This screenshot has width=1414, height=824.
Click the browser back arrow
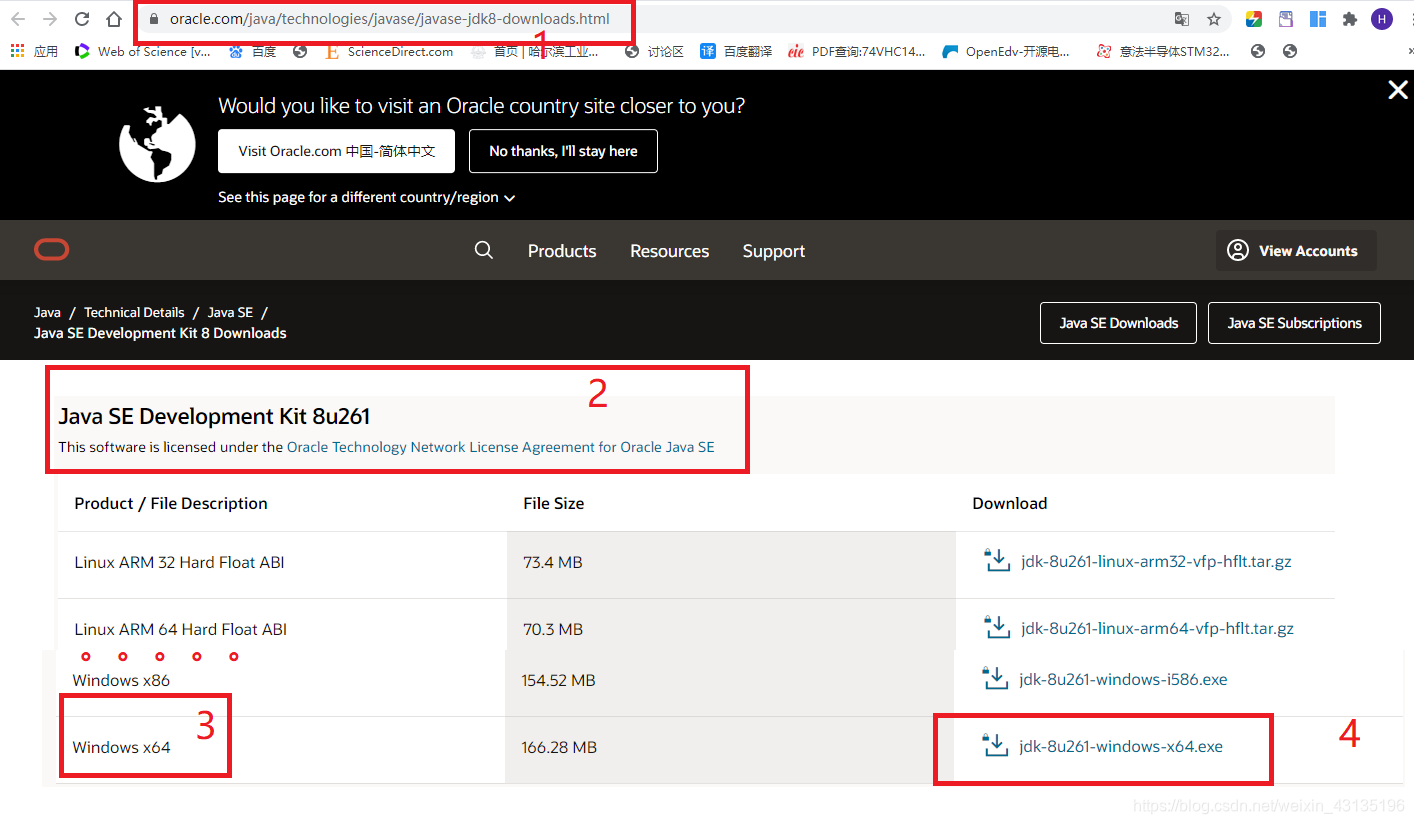tap(18, 19)
